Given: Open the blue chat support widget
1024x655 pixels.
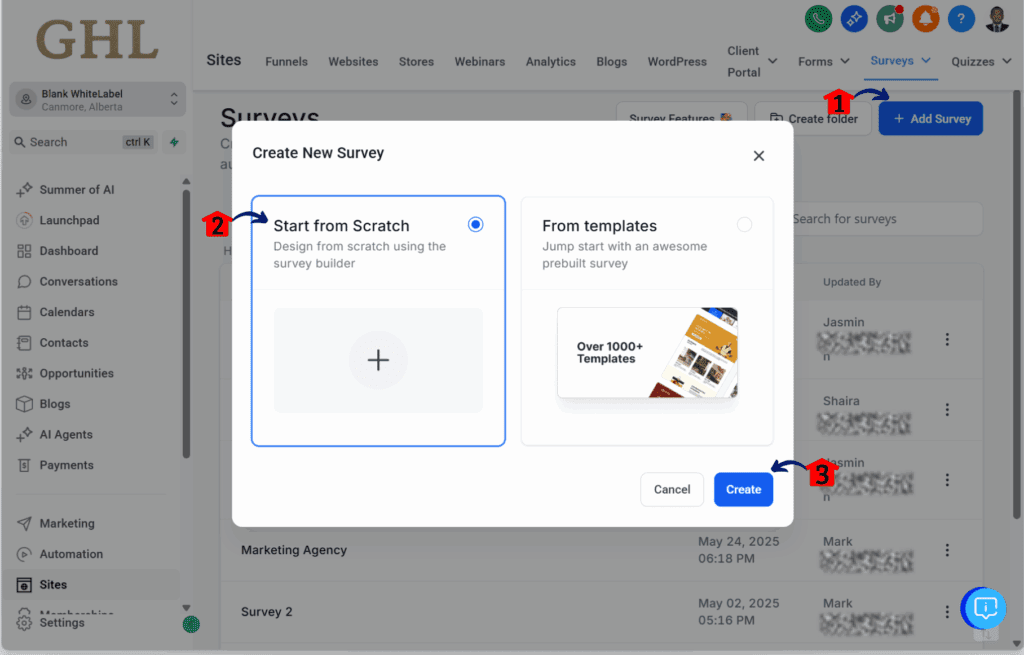Looking at the screenshot, I should tap(984, 608).
